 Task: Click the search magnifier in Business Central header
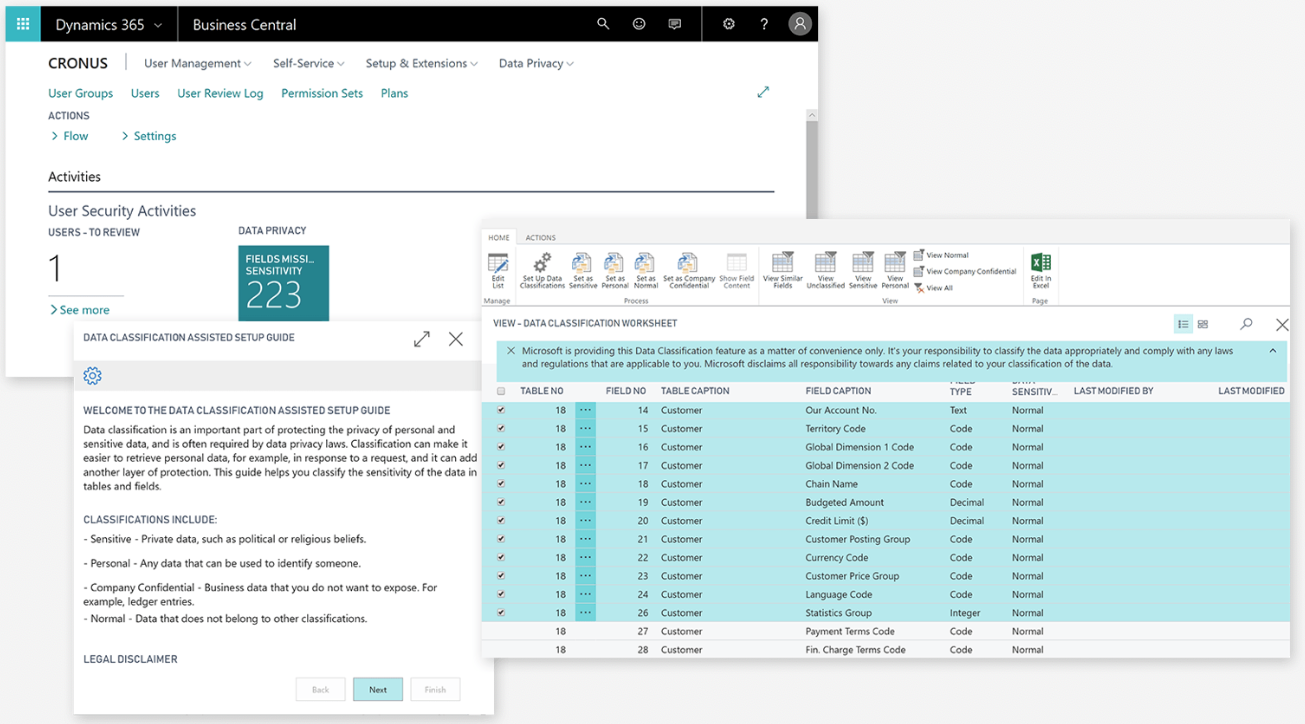pos(603,24)
